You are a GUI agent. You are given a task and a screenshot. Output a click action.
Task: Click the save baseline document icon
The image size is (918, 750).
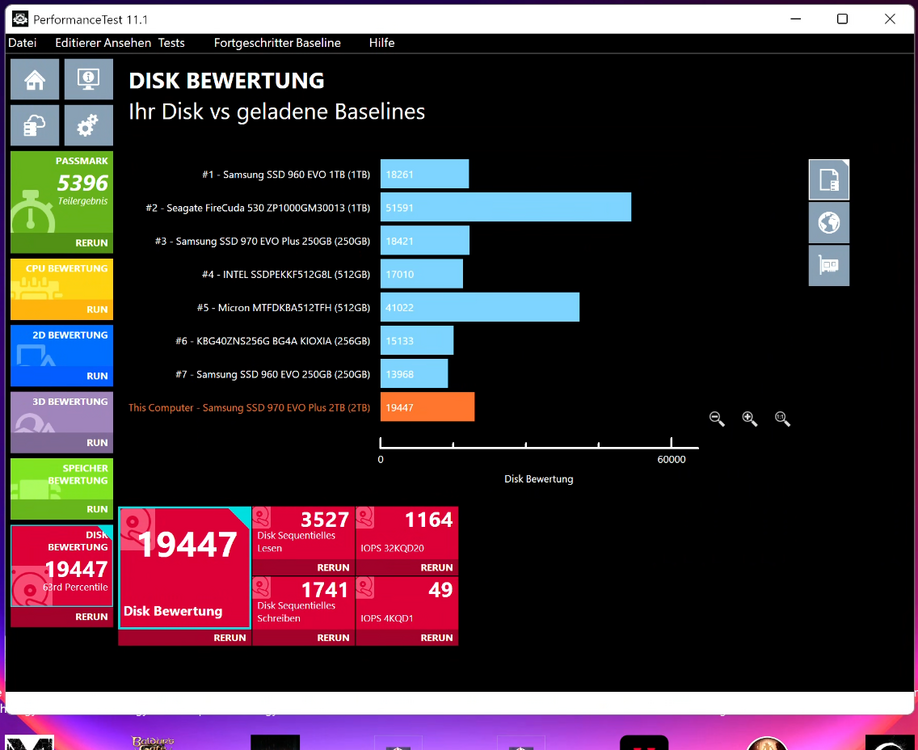pos(829,180)
